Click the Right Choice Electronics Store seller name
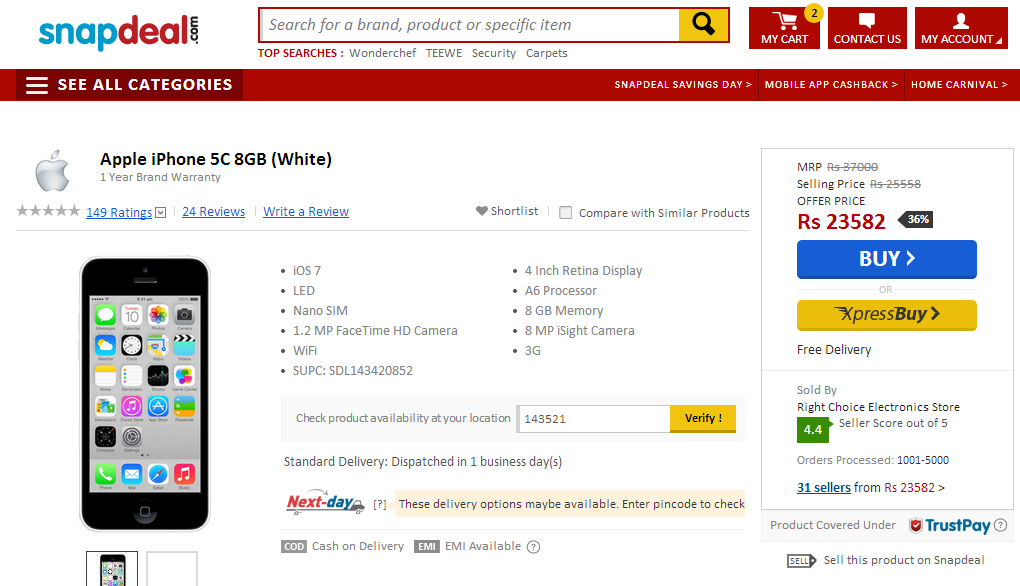 878,407
